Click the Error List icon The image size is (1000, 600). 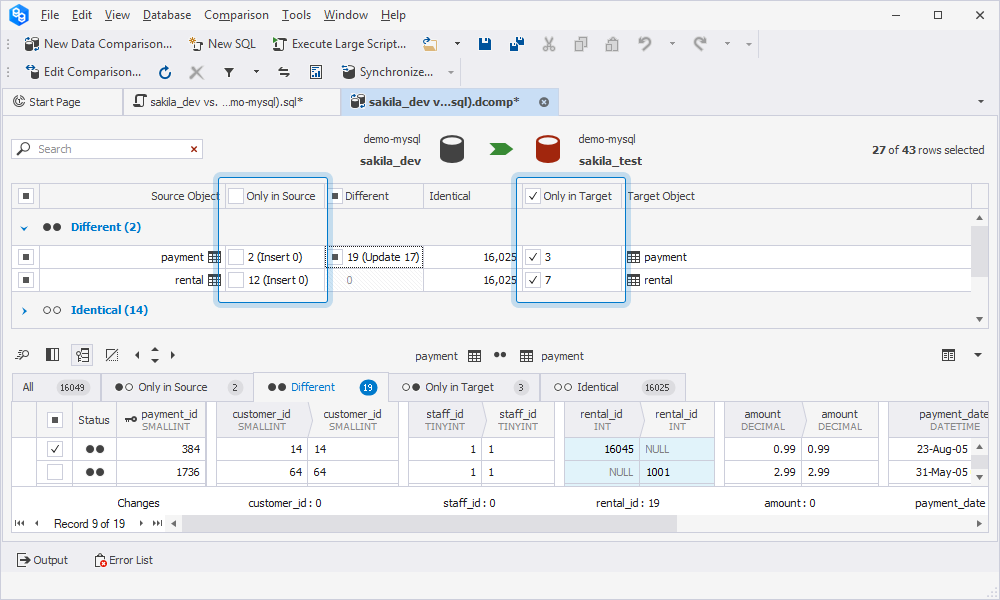[x=123, y=560]
